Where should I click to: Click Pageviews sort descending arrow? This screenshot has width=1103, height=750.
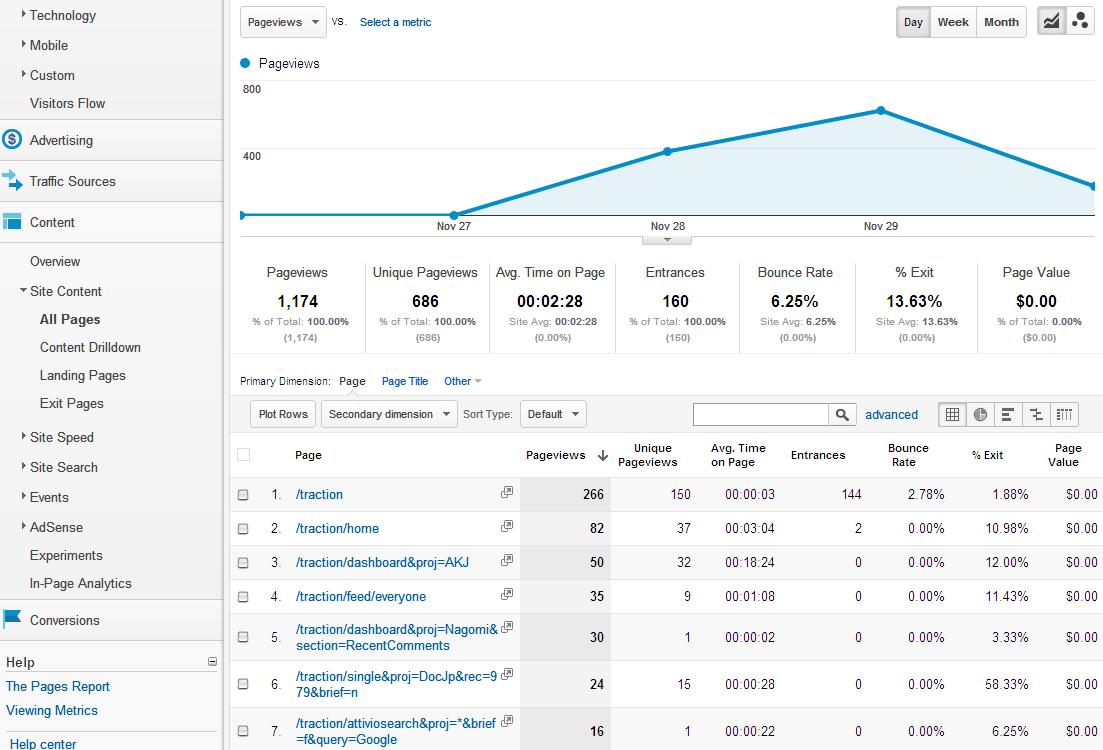click(603, 455)
